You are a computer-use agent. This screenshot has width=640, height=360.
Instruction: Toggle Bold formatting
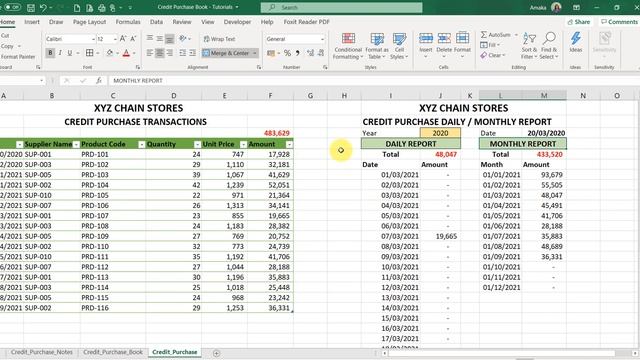50,53
